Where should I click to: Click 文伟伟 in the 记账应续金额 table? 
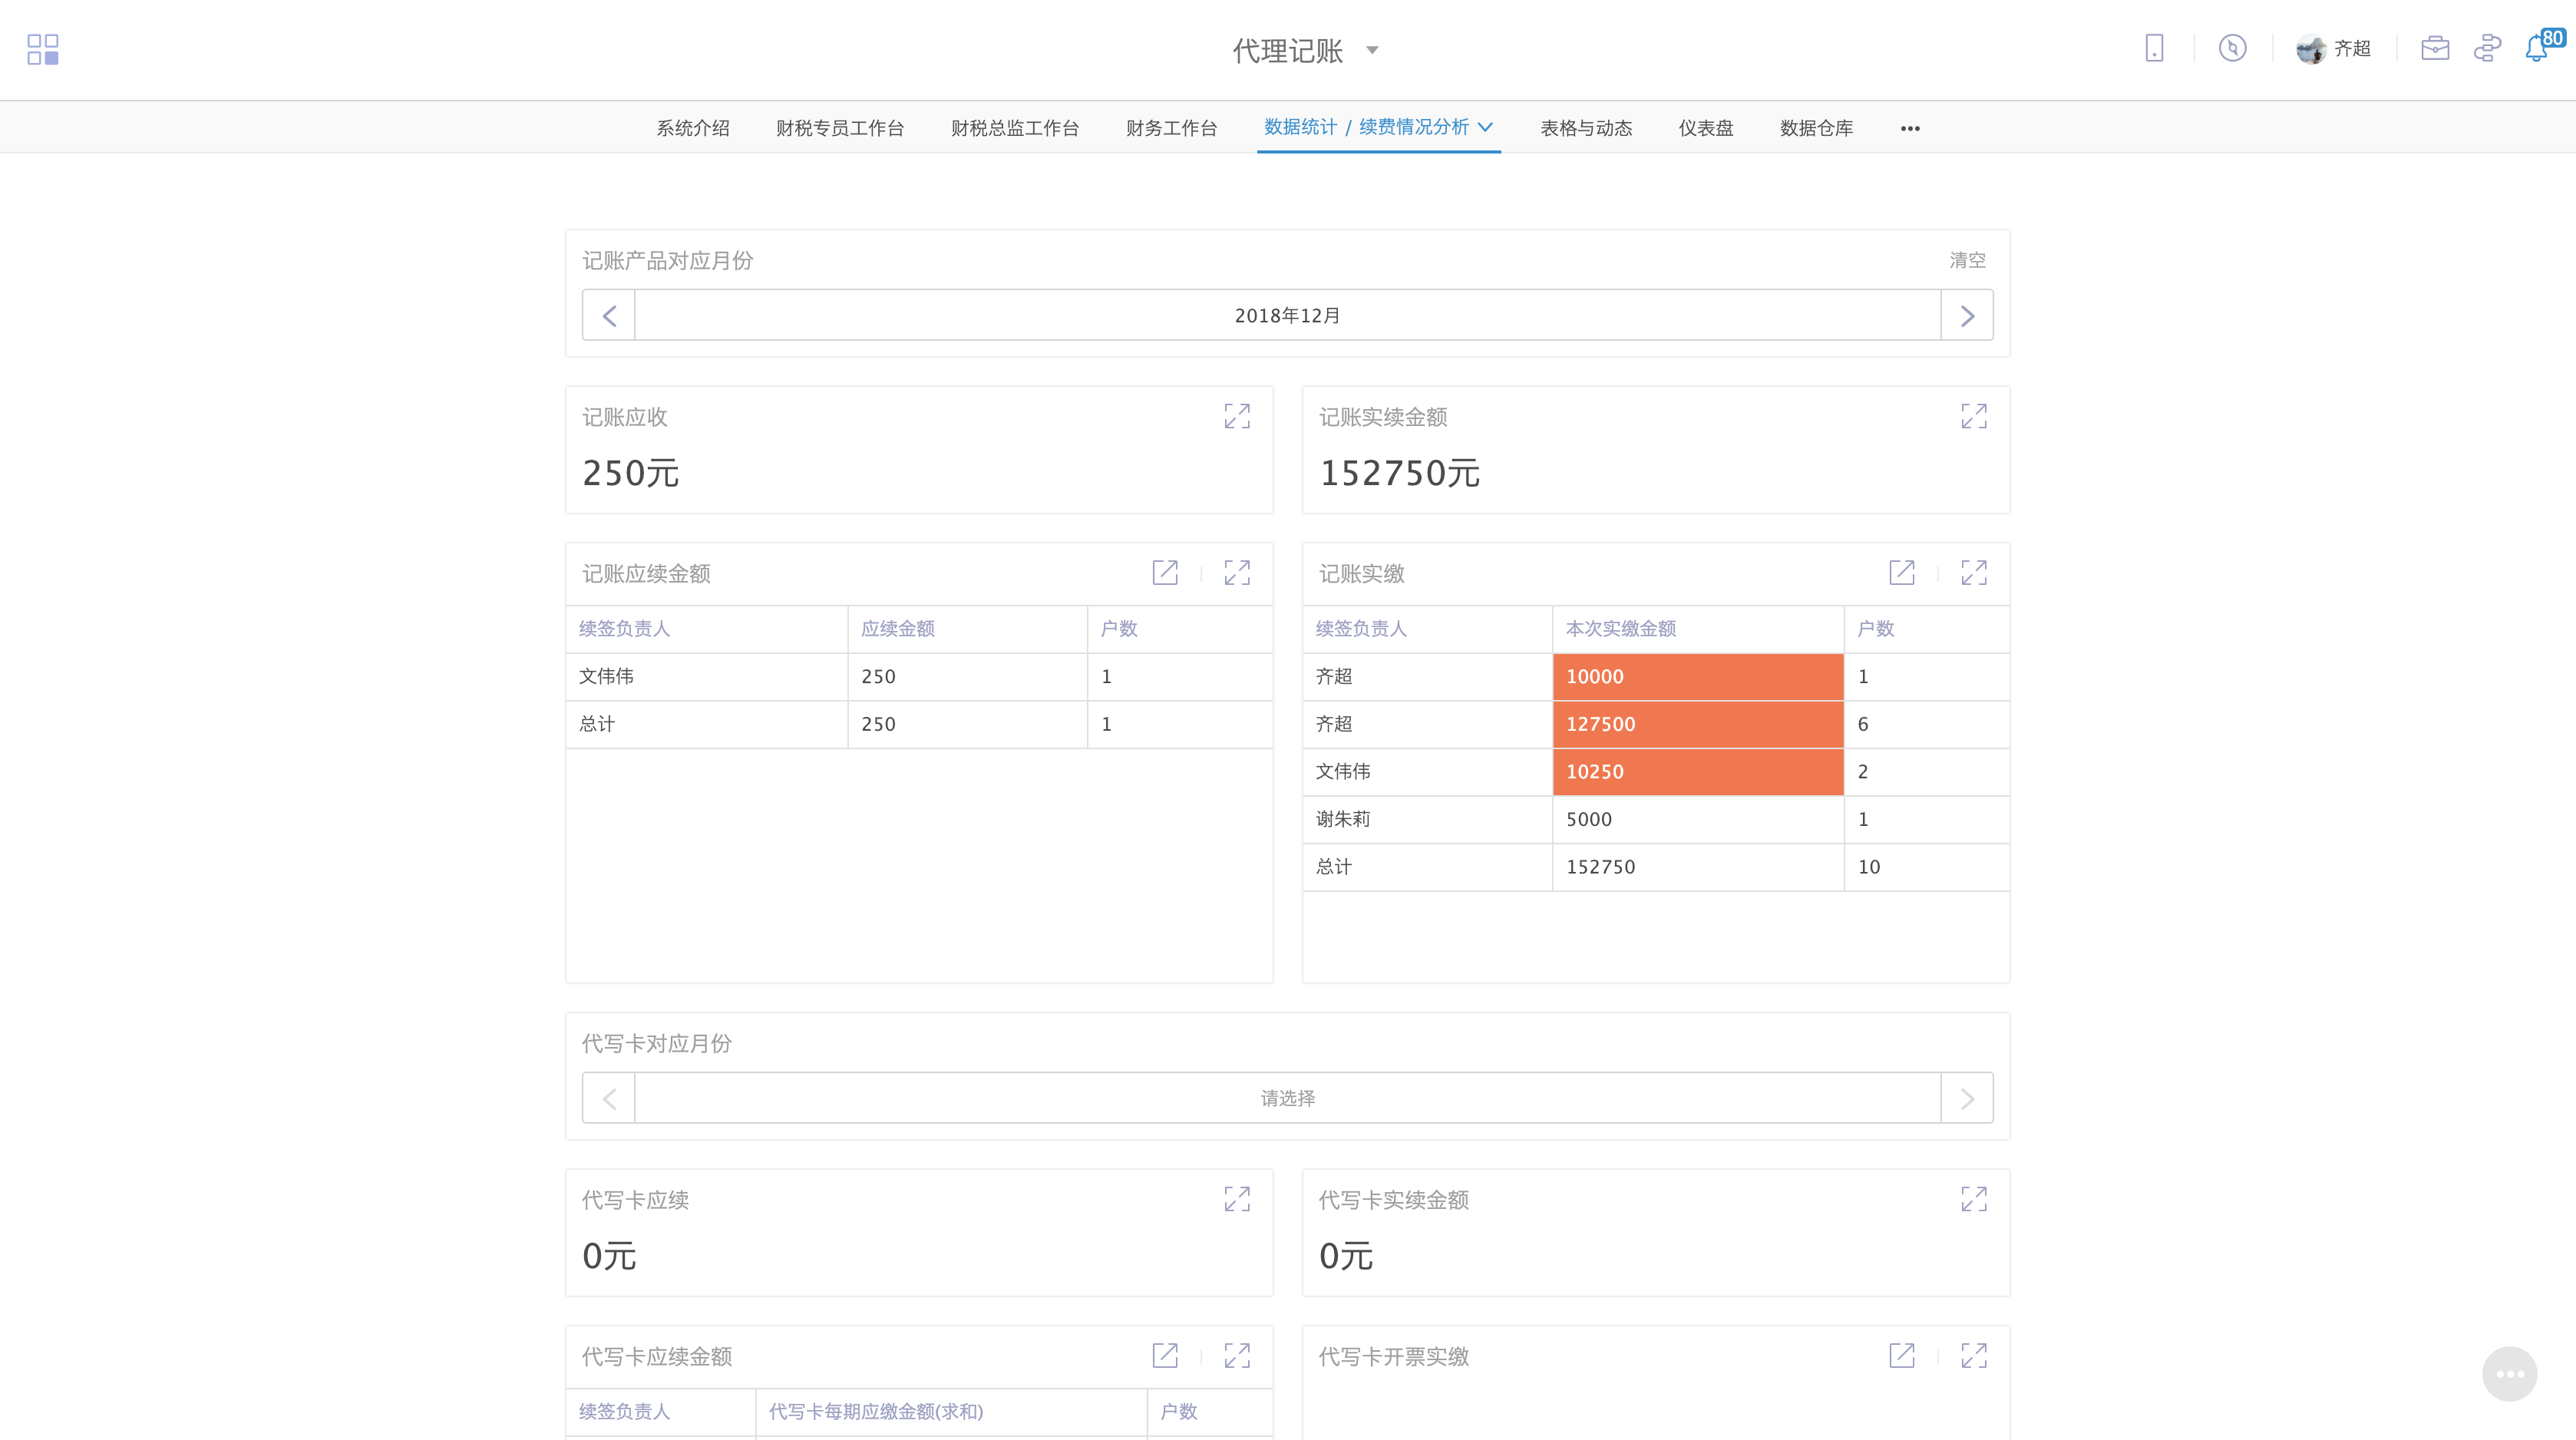(606, 676)
